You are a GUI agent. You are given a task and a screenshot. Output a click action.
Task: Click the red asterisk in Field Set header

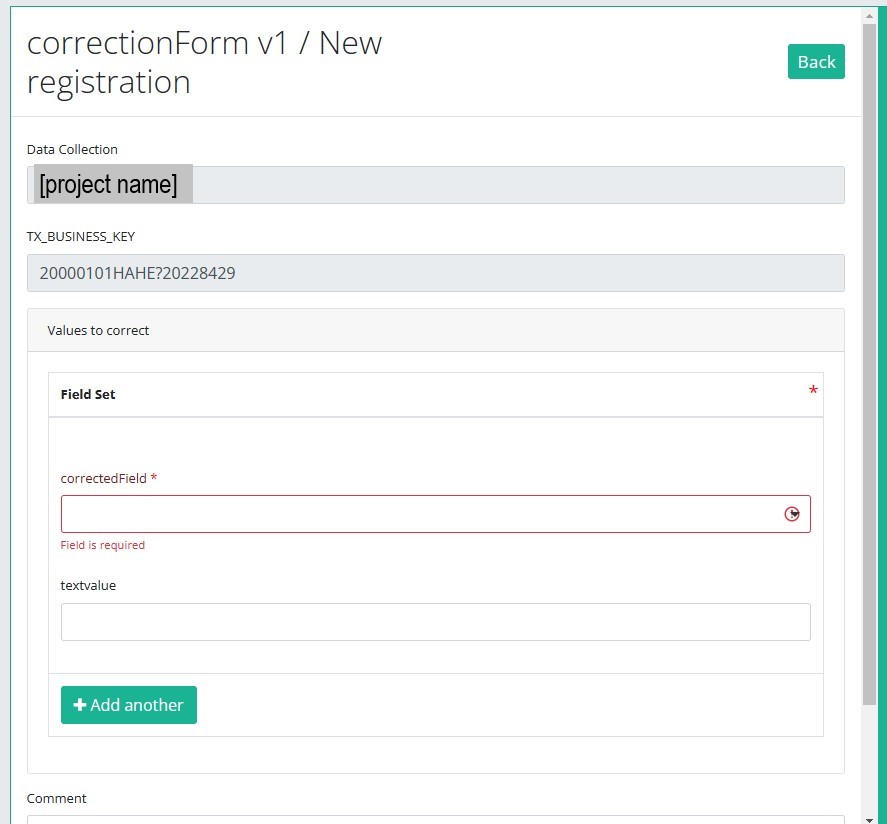tap(813, 391)
